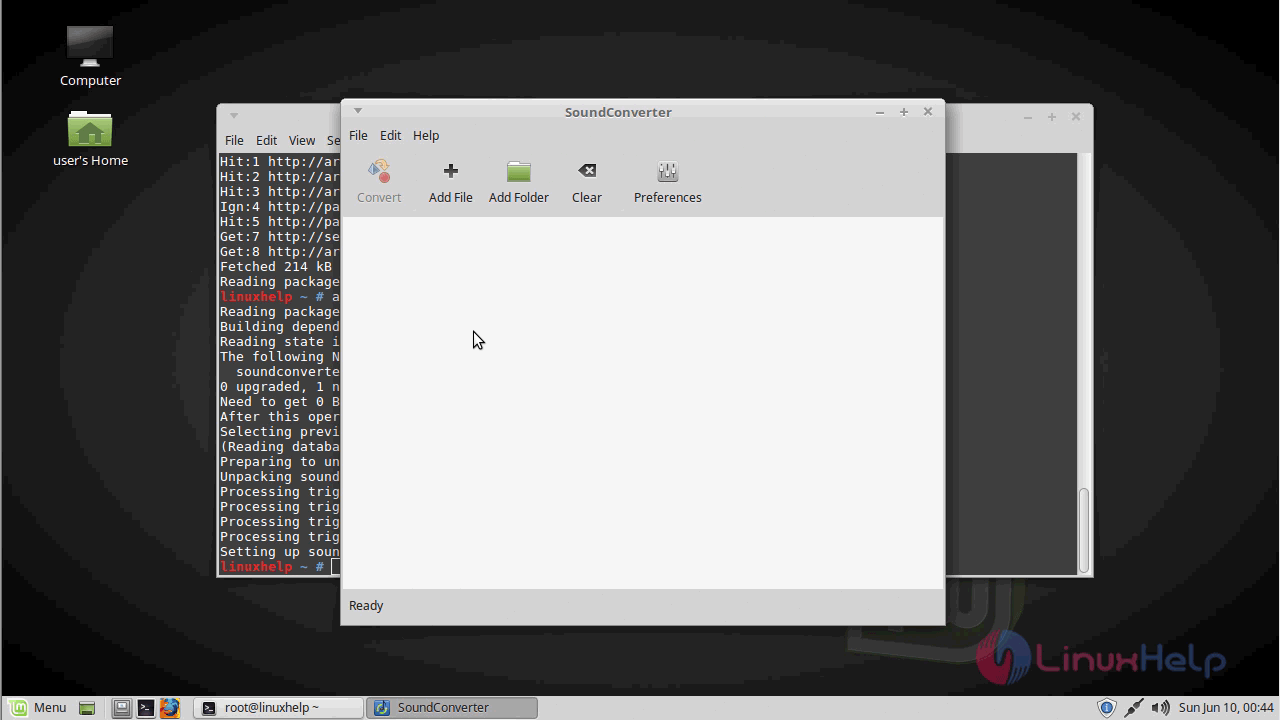
Task: Open the SoundConverter Edit menu
Action: (x=390, y=135)
